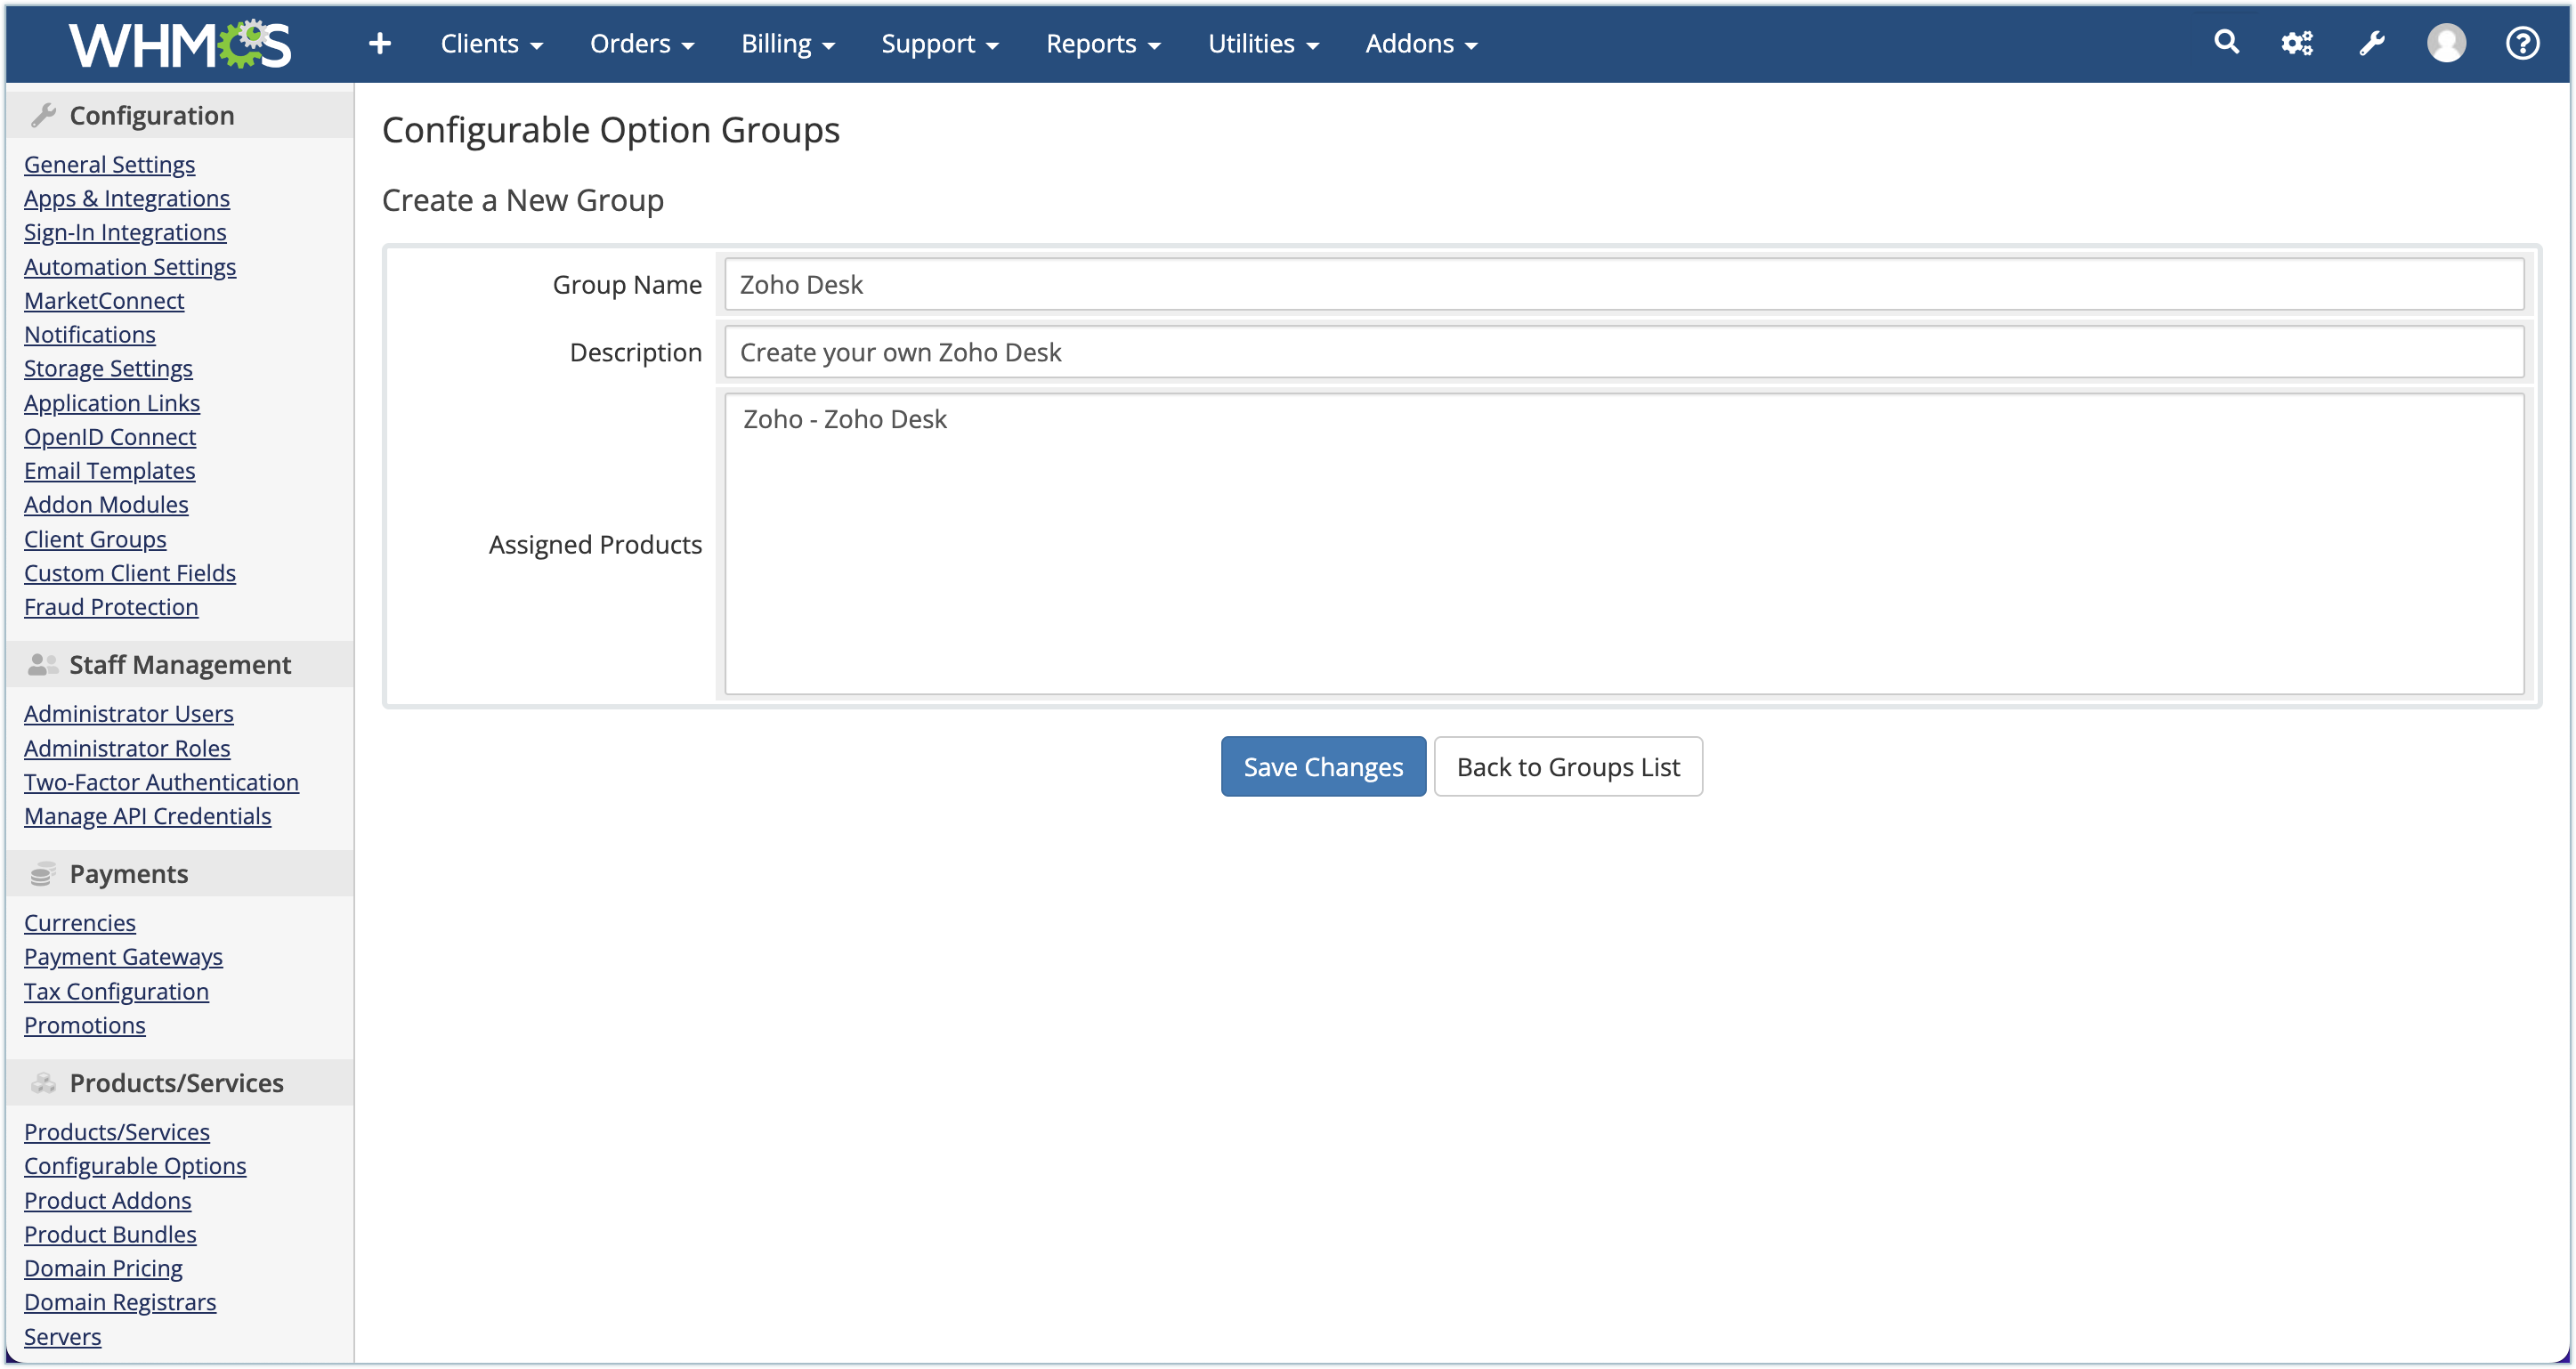
Task: Click the automation gears icon
Action: tap(2297, 43)
